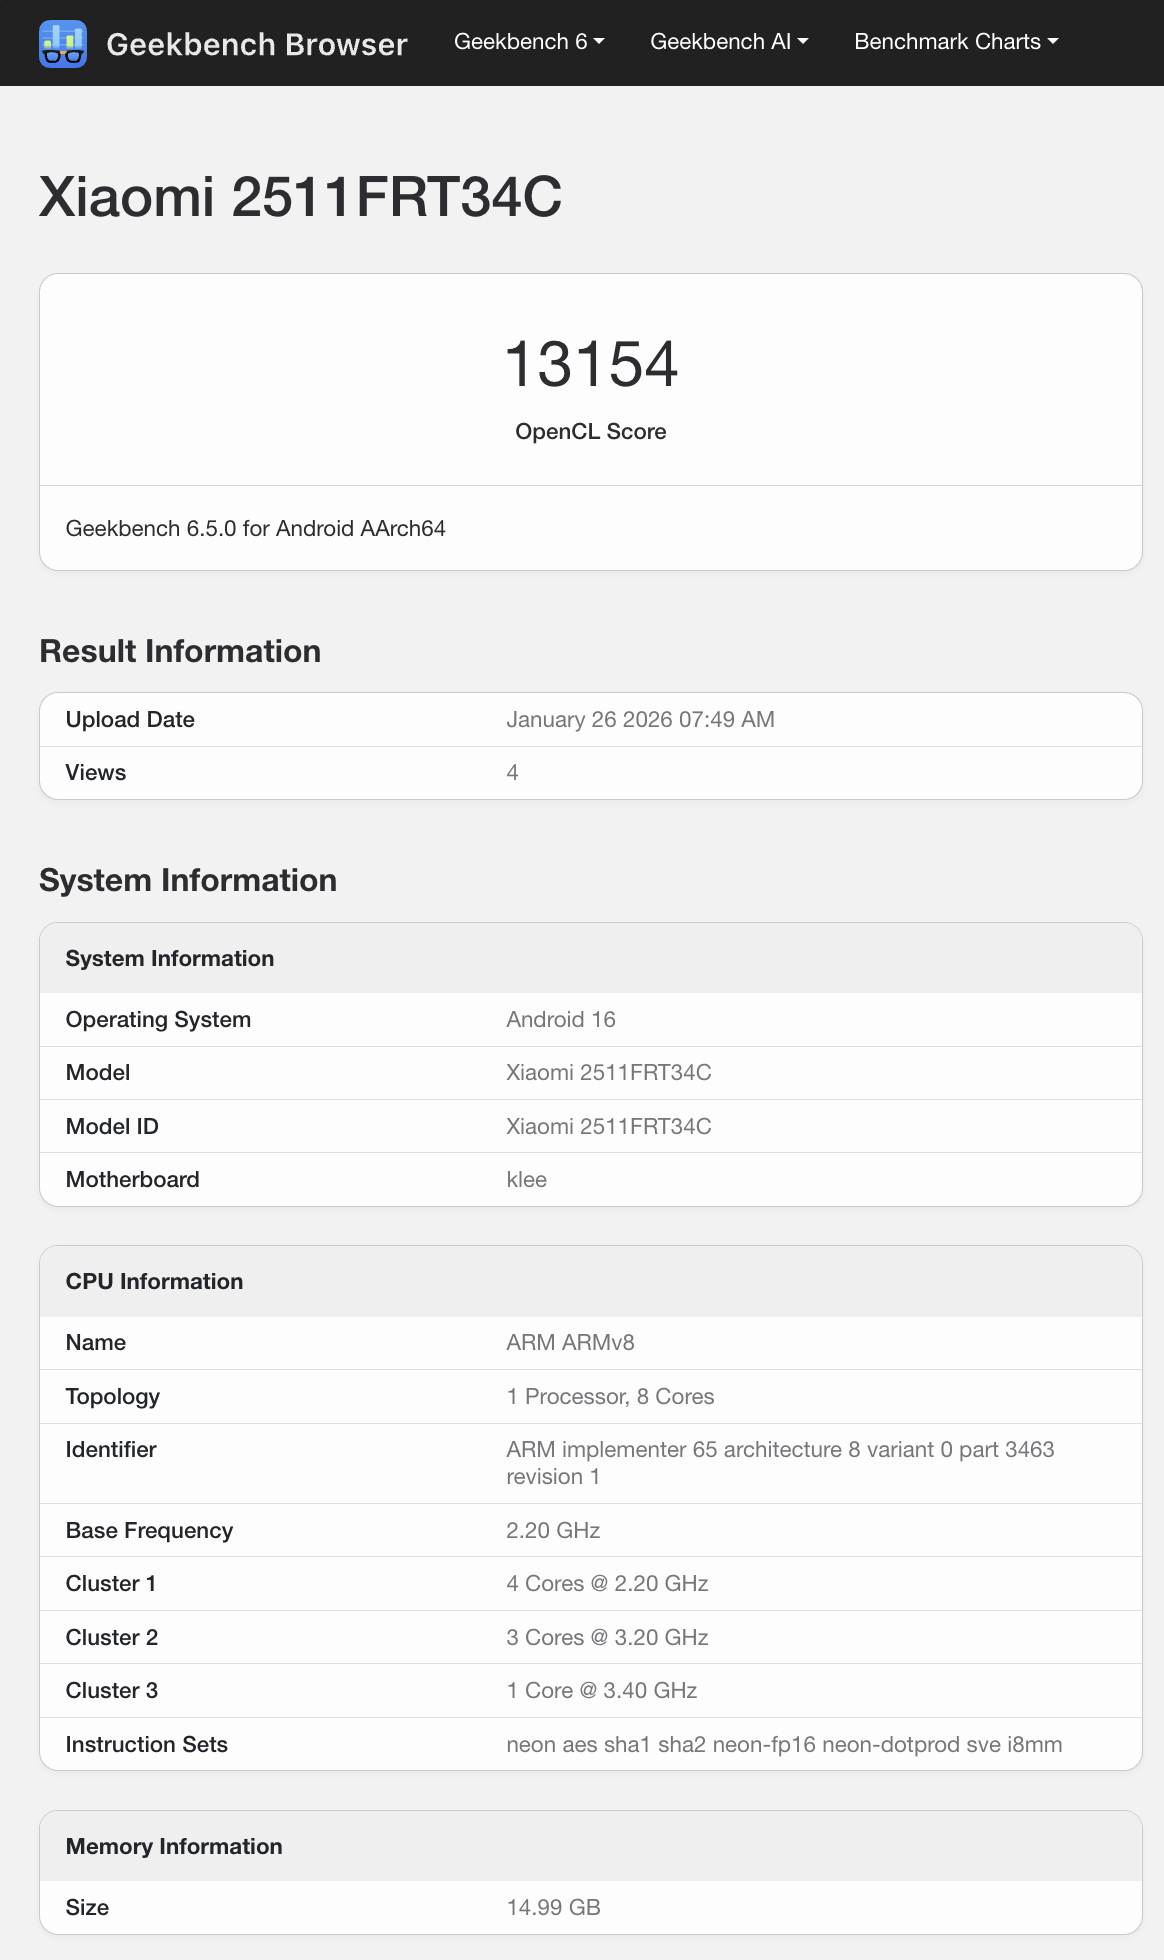
Task: Open the Geekbench AI dropdown menu
Action: [x=729, y=42]
